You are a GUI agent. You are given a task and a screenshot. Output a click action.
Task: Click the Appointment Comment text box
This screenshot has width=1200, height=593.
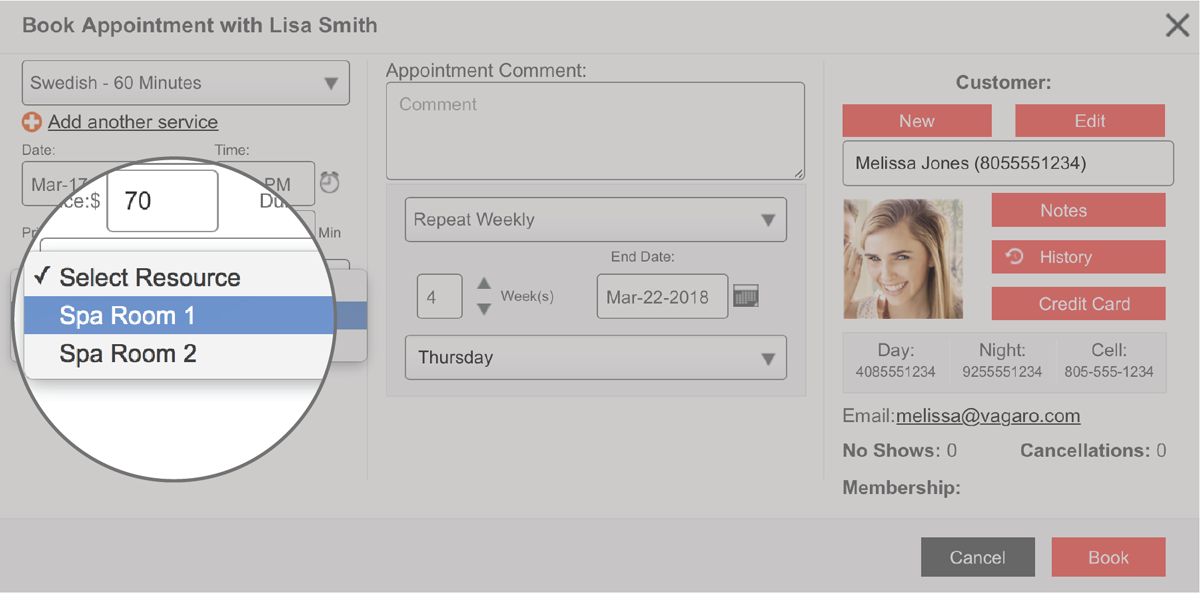point(595,131)
